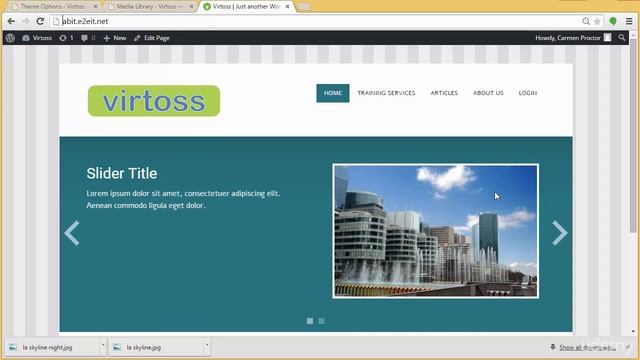Open the comments bubble in admin bar
This screenshot has height=360, width=640.
[88, 38]
